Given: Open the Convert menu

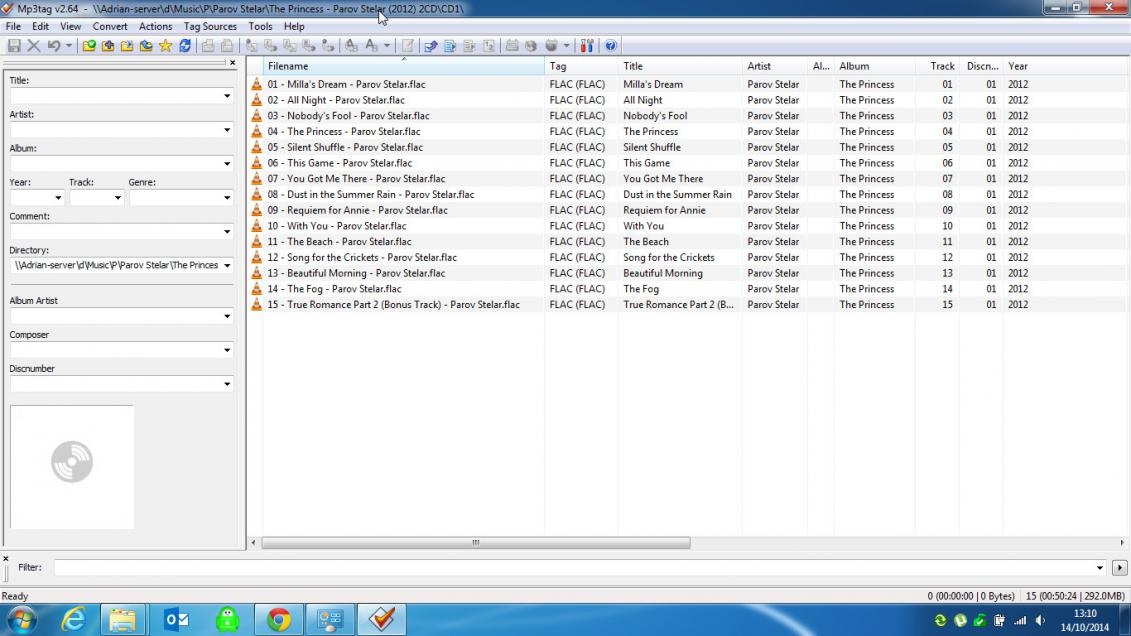Looking at the screenshot, I should (110, 26).
